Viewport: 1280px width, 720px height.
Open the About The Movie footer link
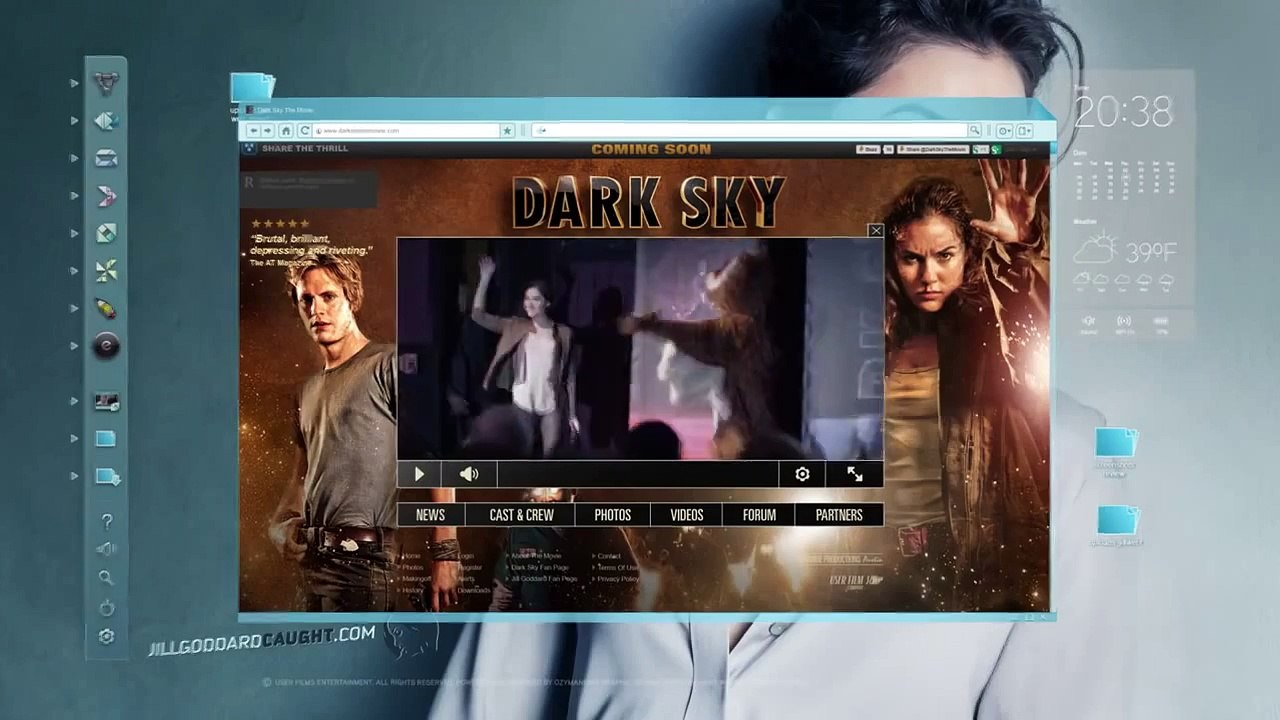(x=536, y=556)
